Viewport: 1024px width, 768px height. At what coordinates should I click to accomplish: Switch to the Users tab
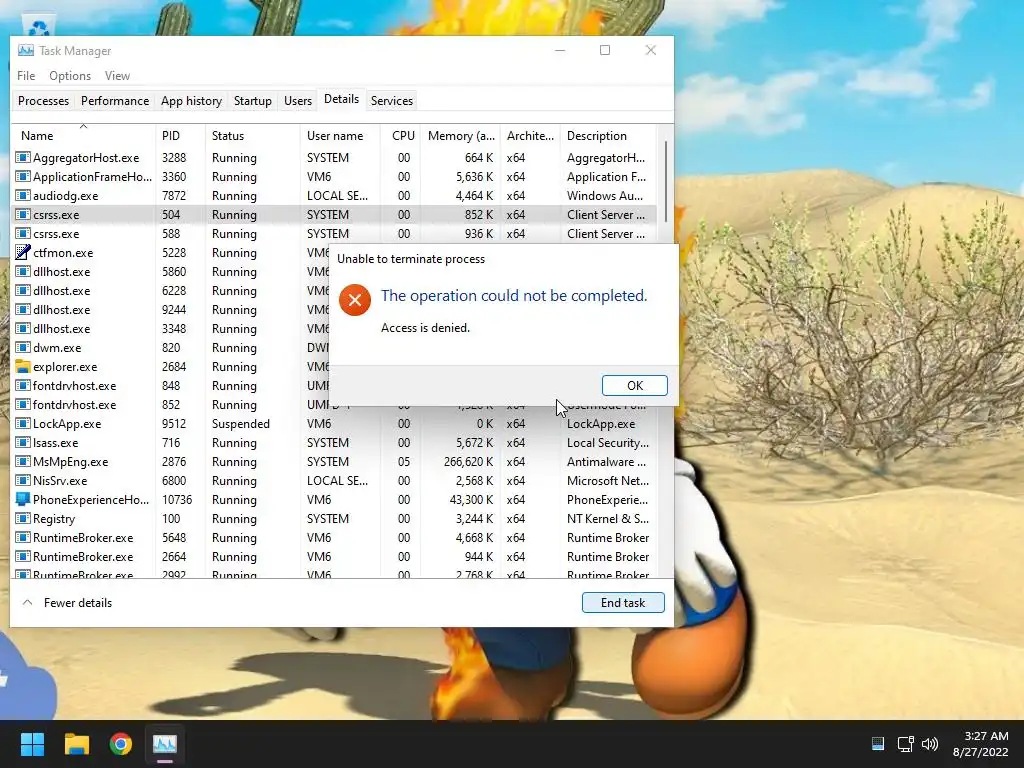click(x=298, y=101)
